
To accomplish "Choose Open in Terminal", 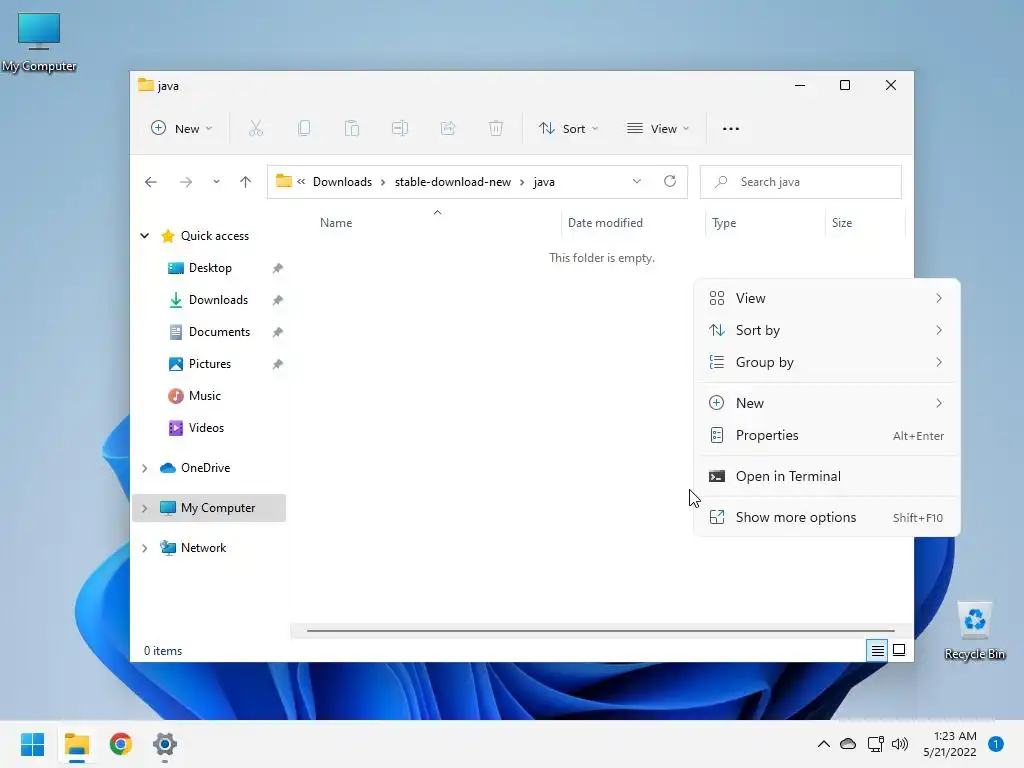I will click(x=827, y=476).
